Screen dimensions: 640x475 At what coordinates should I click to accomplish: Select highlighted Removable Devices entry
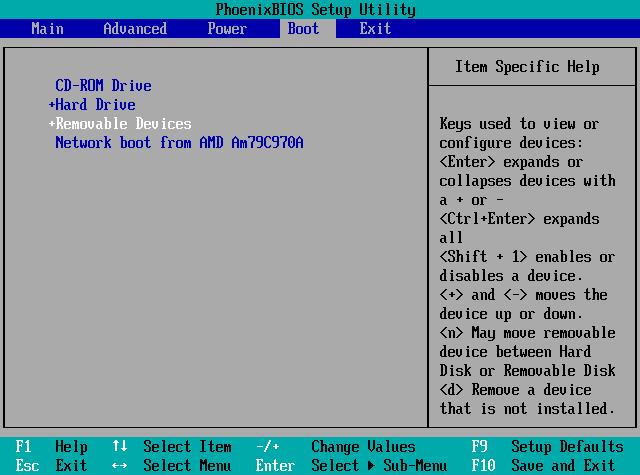click(x=123, y=124)
